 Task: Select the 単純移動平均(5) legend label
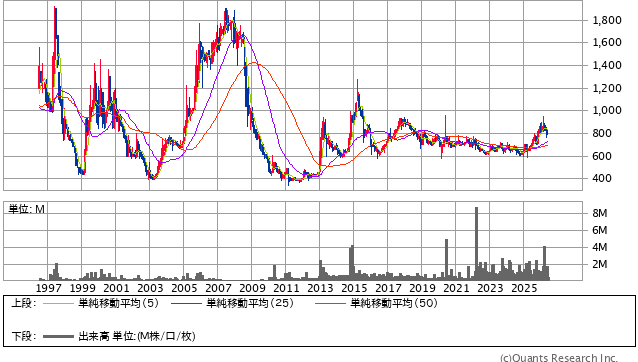pyautogui.click(x=118, y=303)
